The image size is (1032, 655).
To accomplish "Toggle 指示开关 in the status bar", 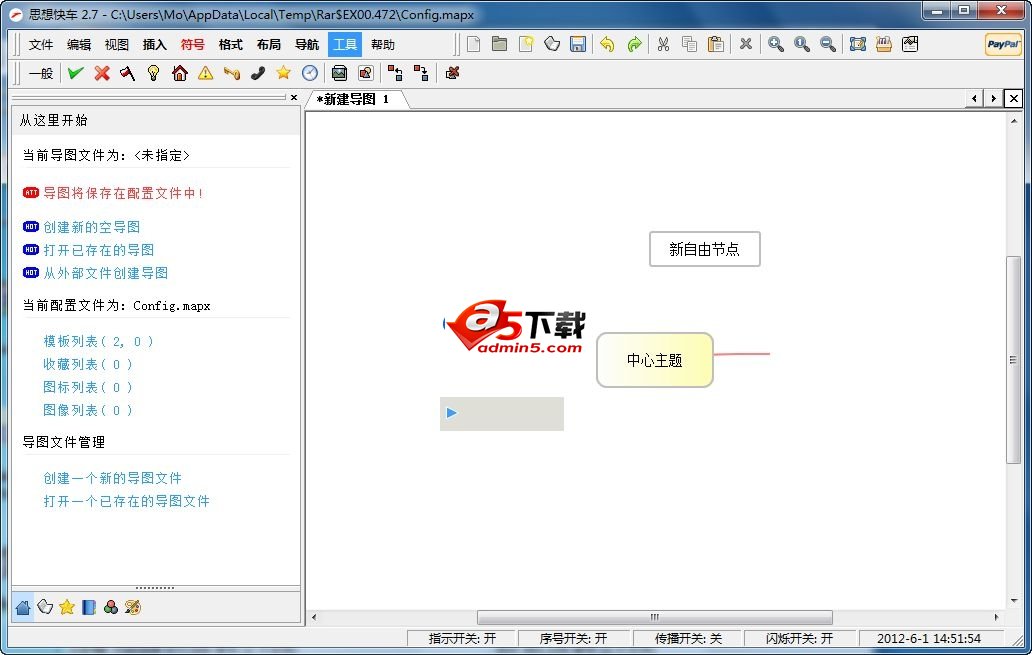I will coord(461,637).
